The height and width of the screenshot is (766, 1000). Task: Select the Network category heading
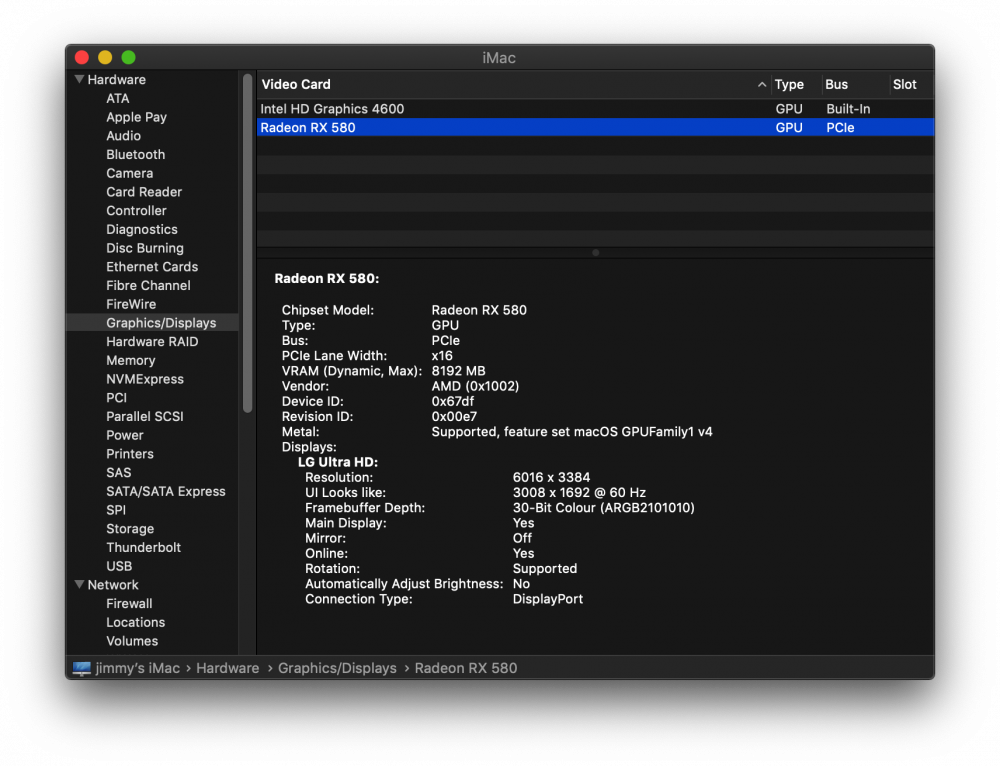112,585
